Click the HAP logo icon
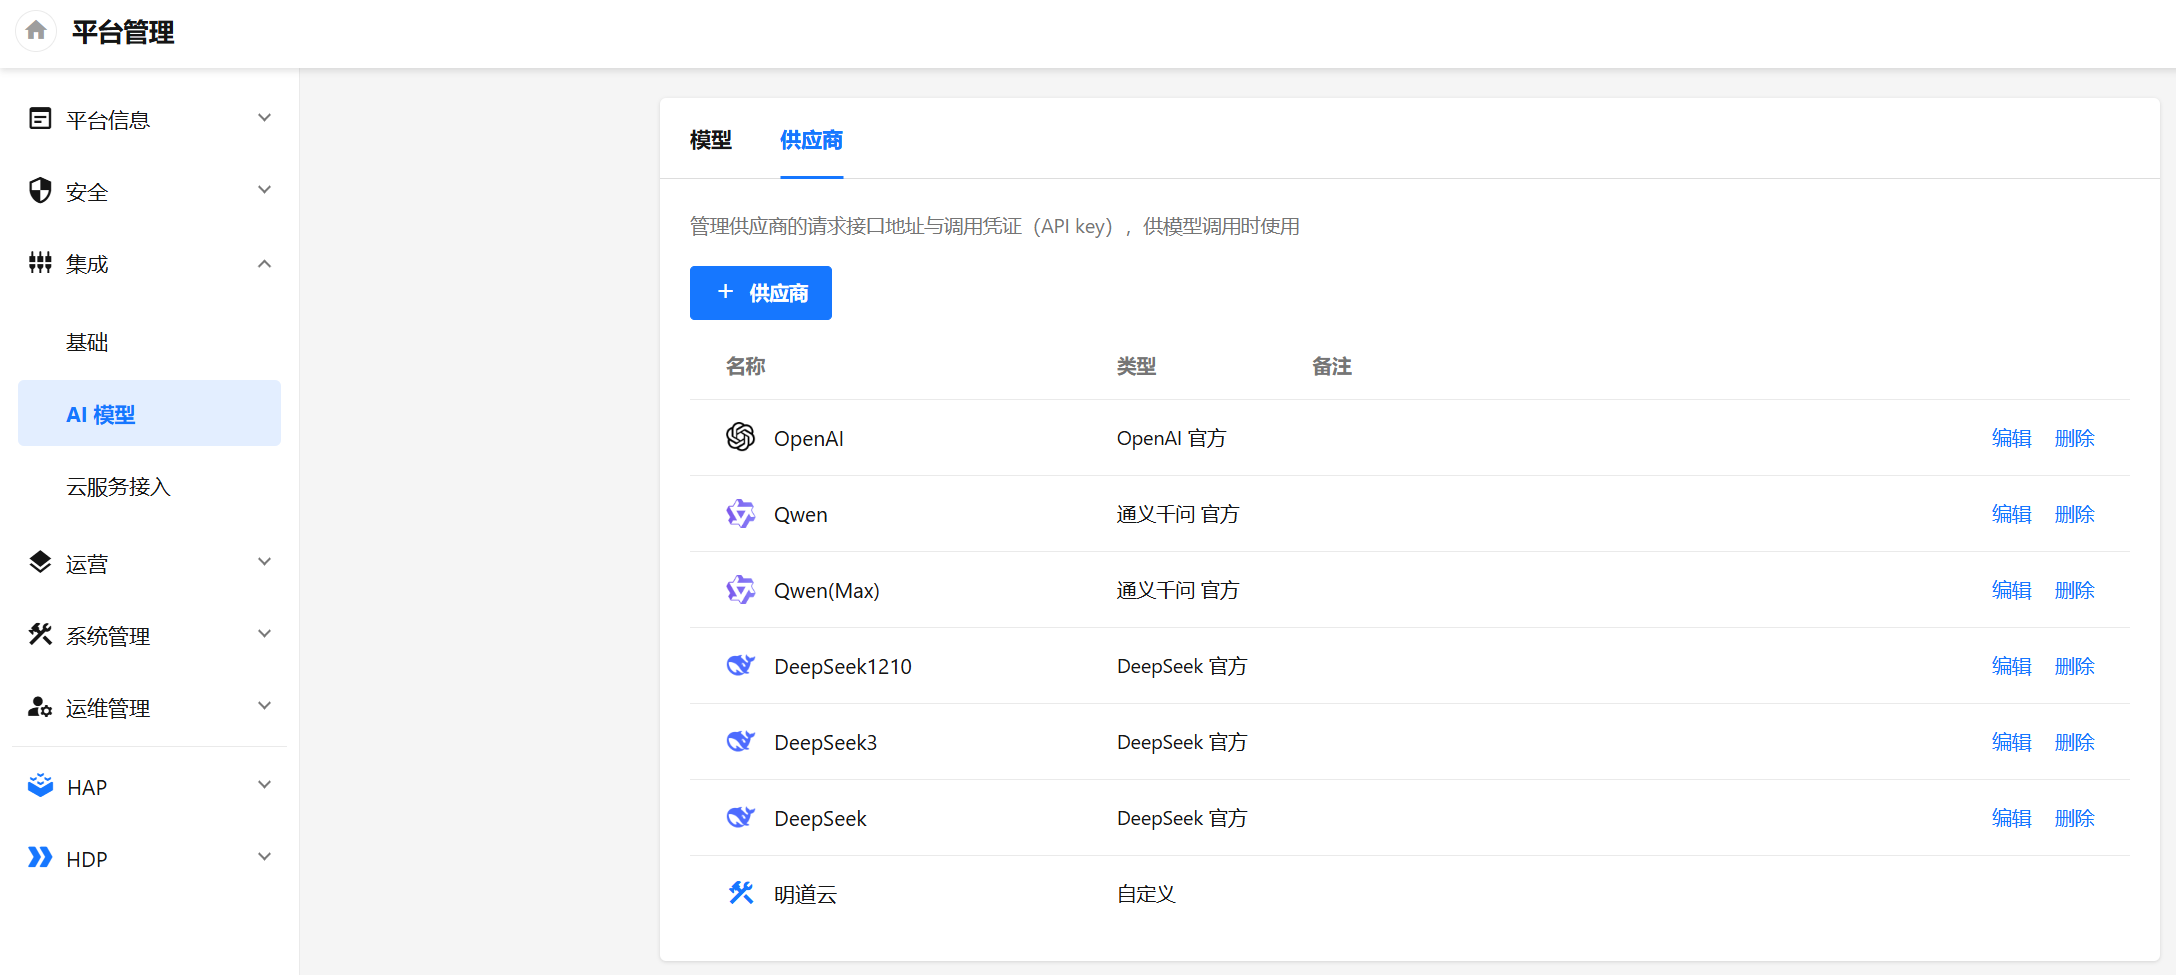The width and height of the screenshot is (2176, 975). pos(40,786)
